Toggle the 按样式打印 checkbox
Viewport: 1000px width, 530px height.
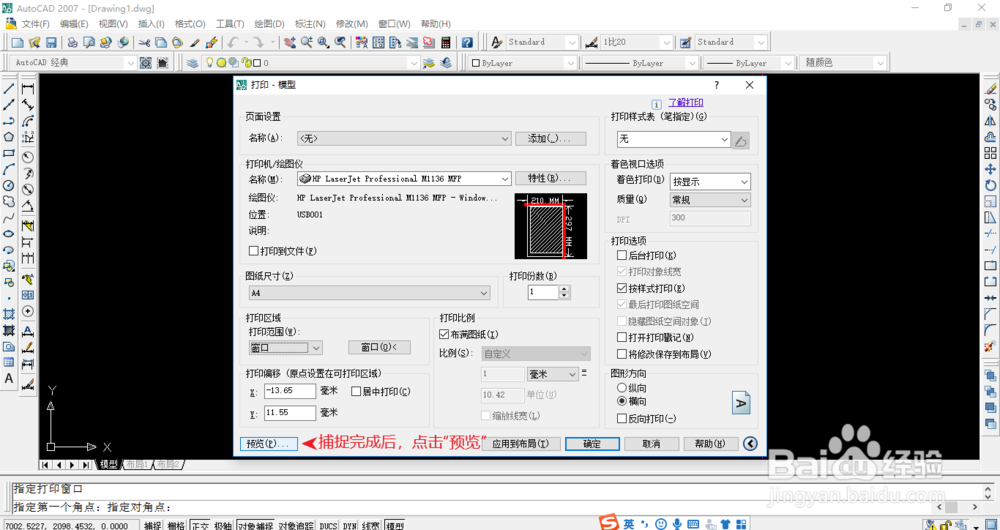pyautogui.click(x=622, y=288)
